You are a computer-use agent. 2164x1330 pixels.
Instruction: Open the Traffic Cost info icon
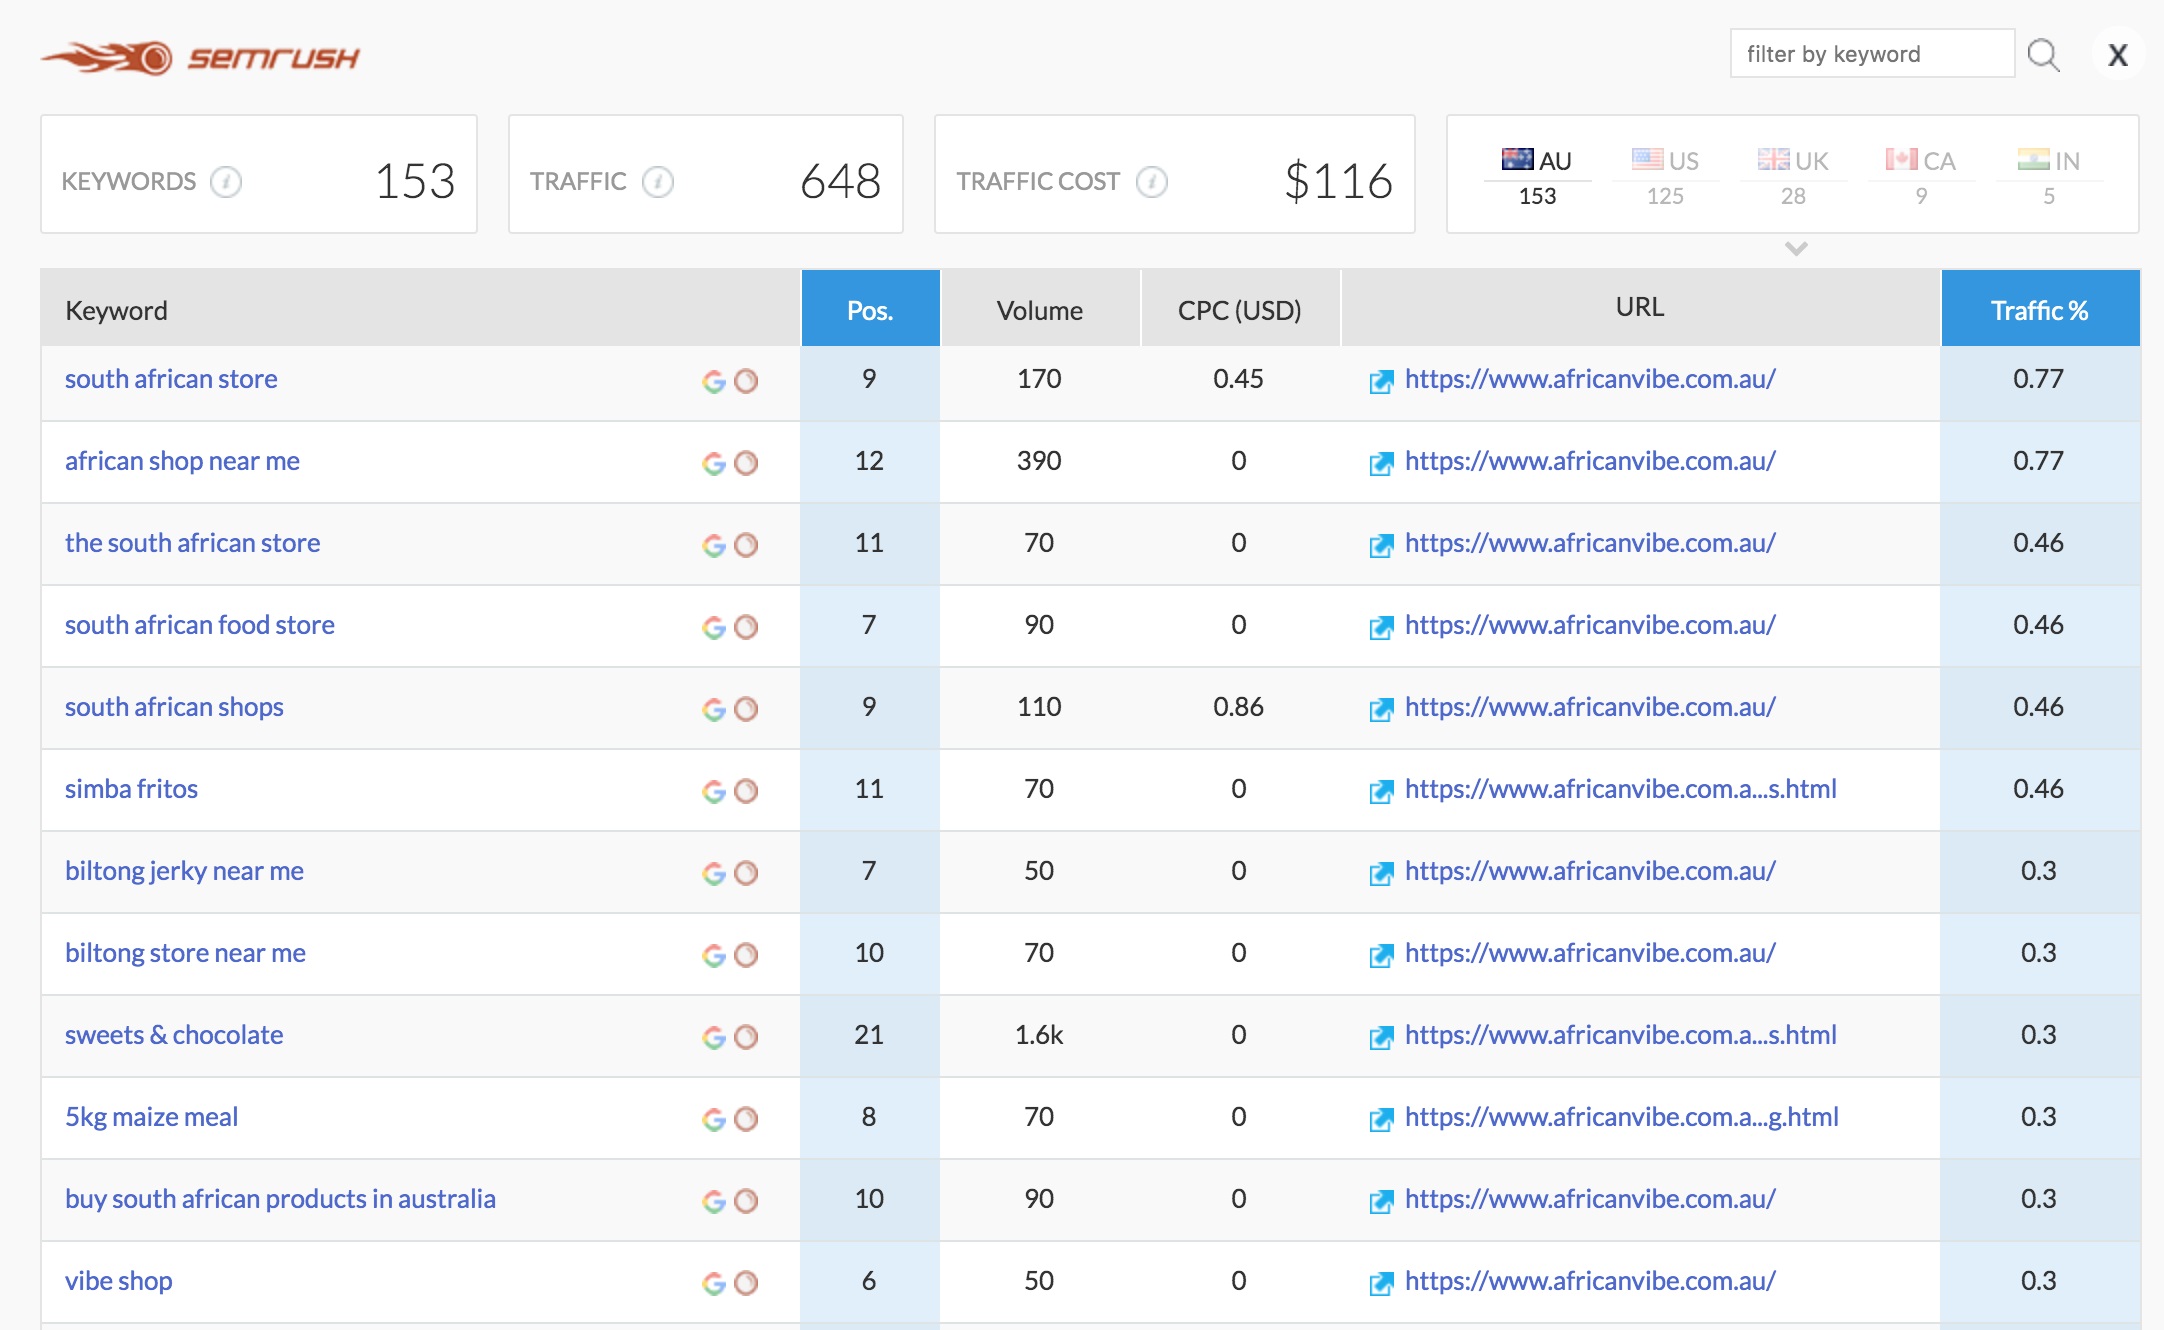point(1152,181)
